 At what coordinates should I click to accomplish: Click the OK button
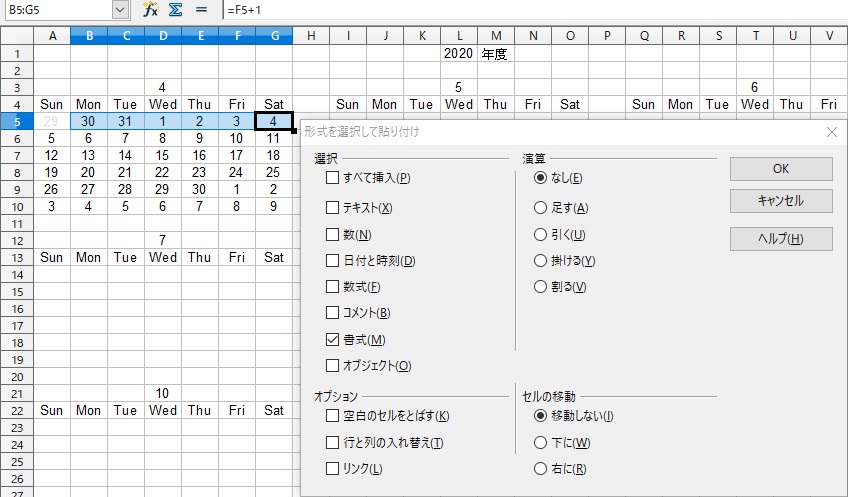(x=781, y=169)
